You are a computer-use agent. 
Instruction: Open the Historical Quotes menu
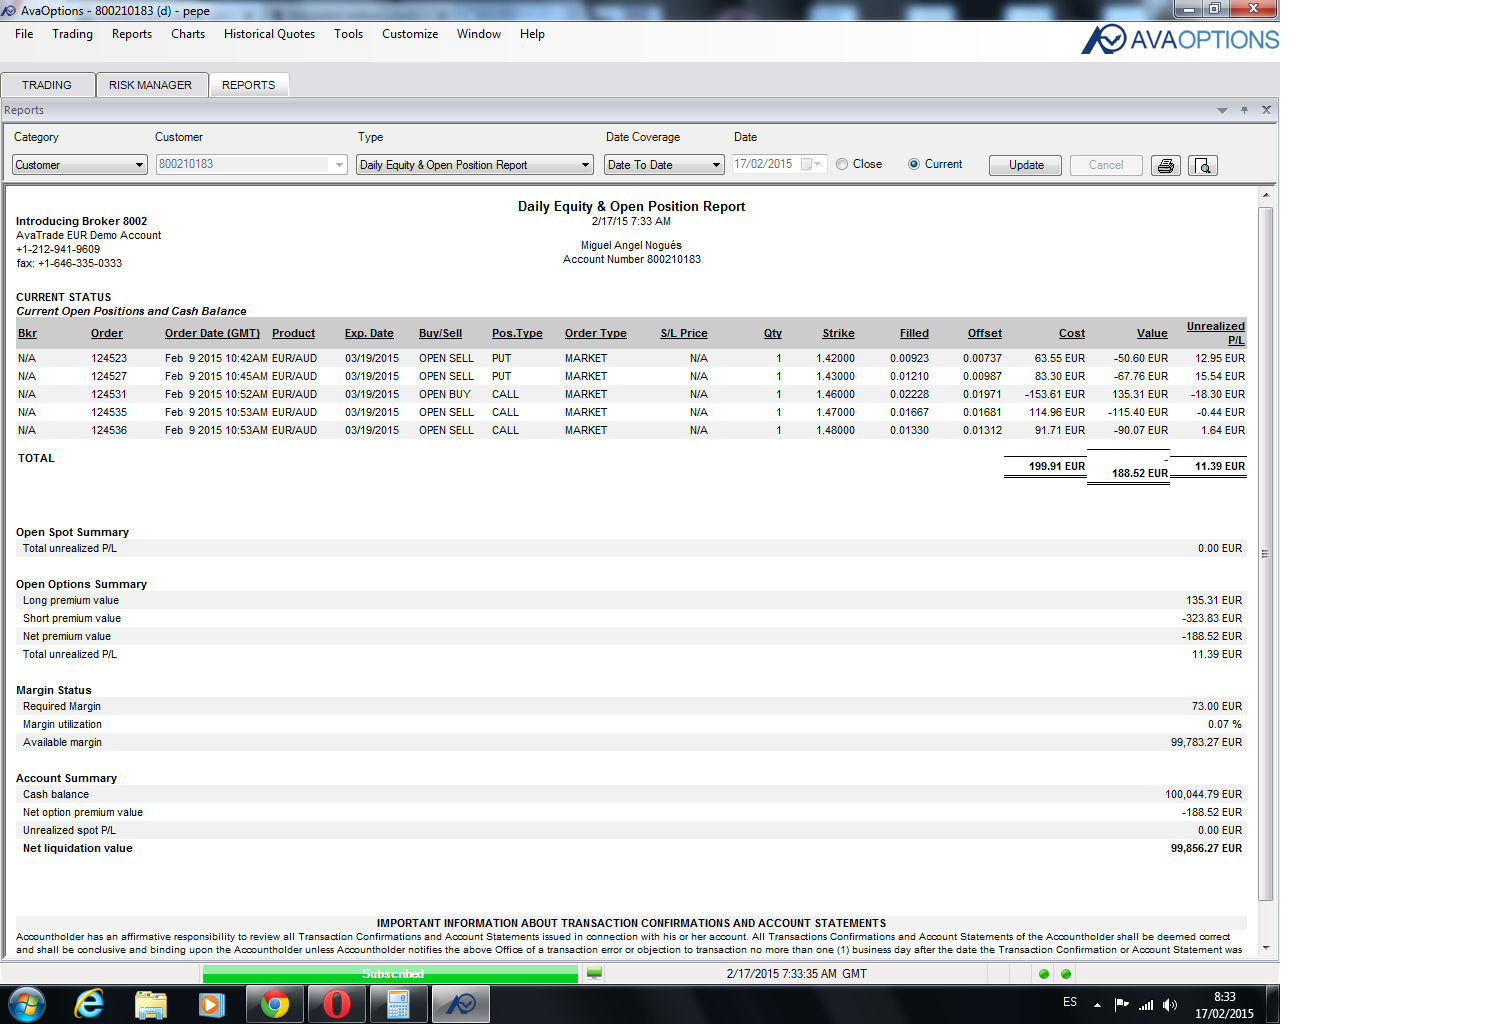(269, 34)
